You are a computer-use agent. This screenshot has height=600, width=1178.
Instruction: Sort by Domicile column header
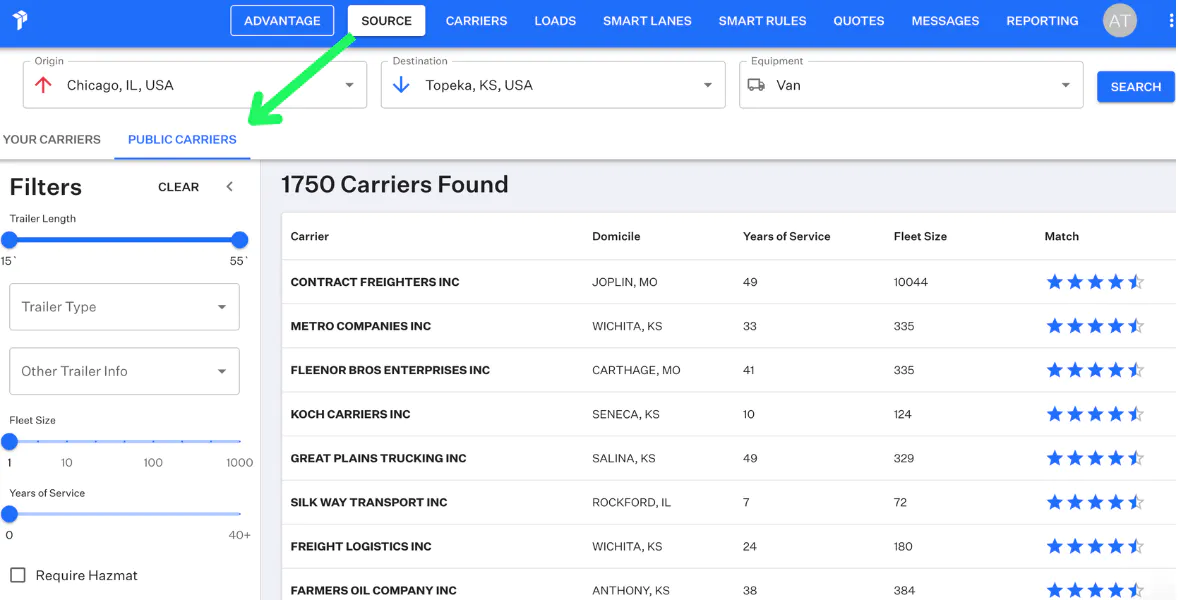click(x=616, y=237)
